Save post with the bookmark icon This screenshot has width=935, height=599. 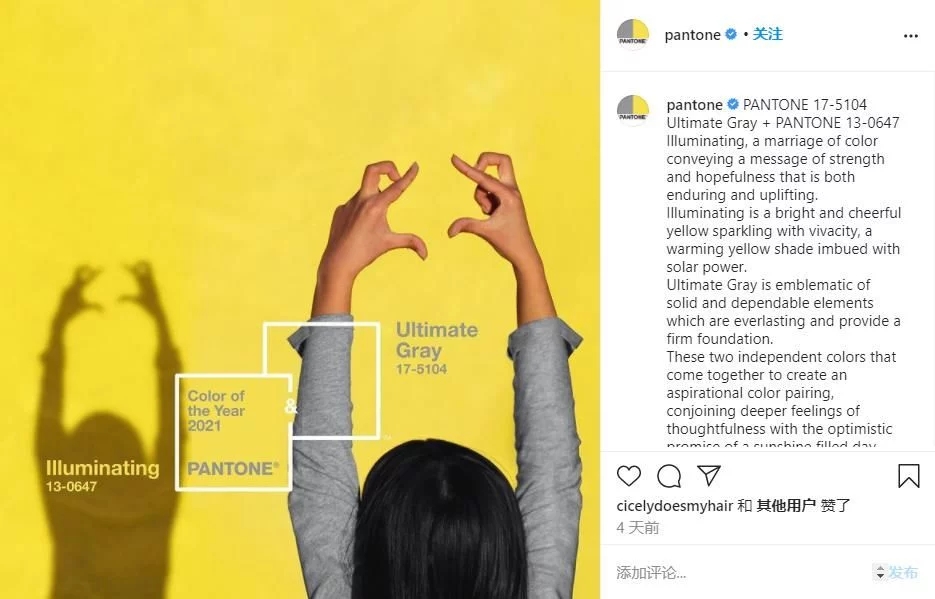(909, 476)
